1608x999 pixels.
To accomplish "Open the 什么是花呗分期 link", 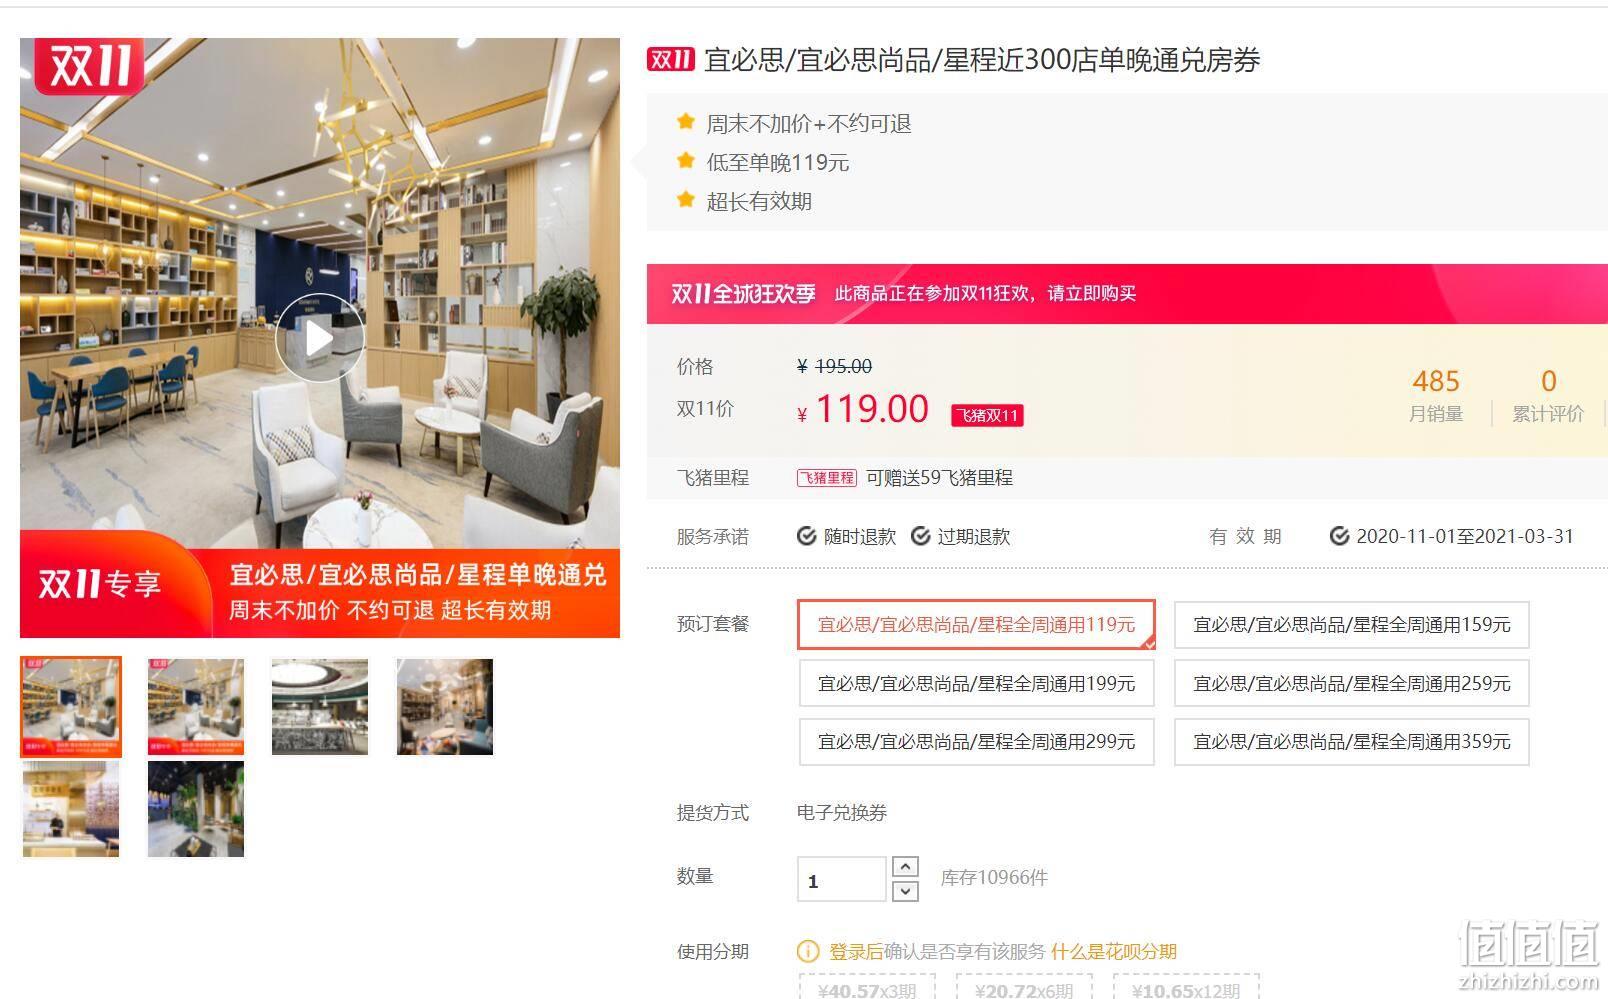I will [x=1114, y=952].
